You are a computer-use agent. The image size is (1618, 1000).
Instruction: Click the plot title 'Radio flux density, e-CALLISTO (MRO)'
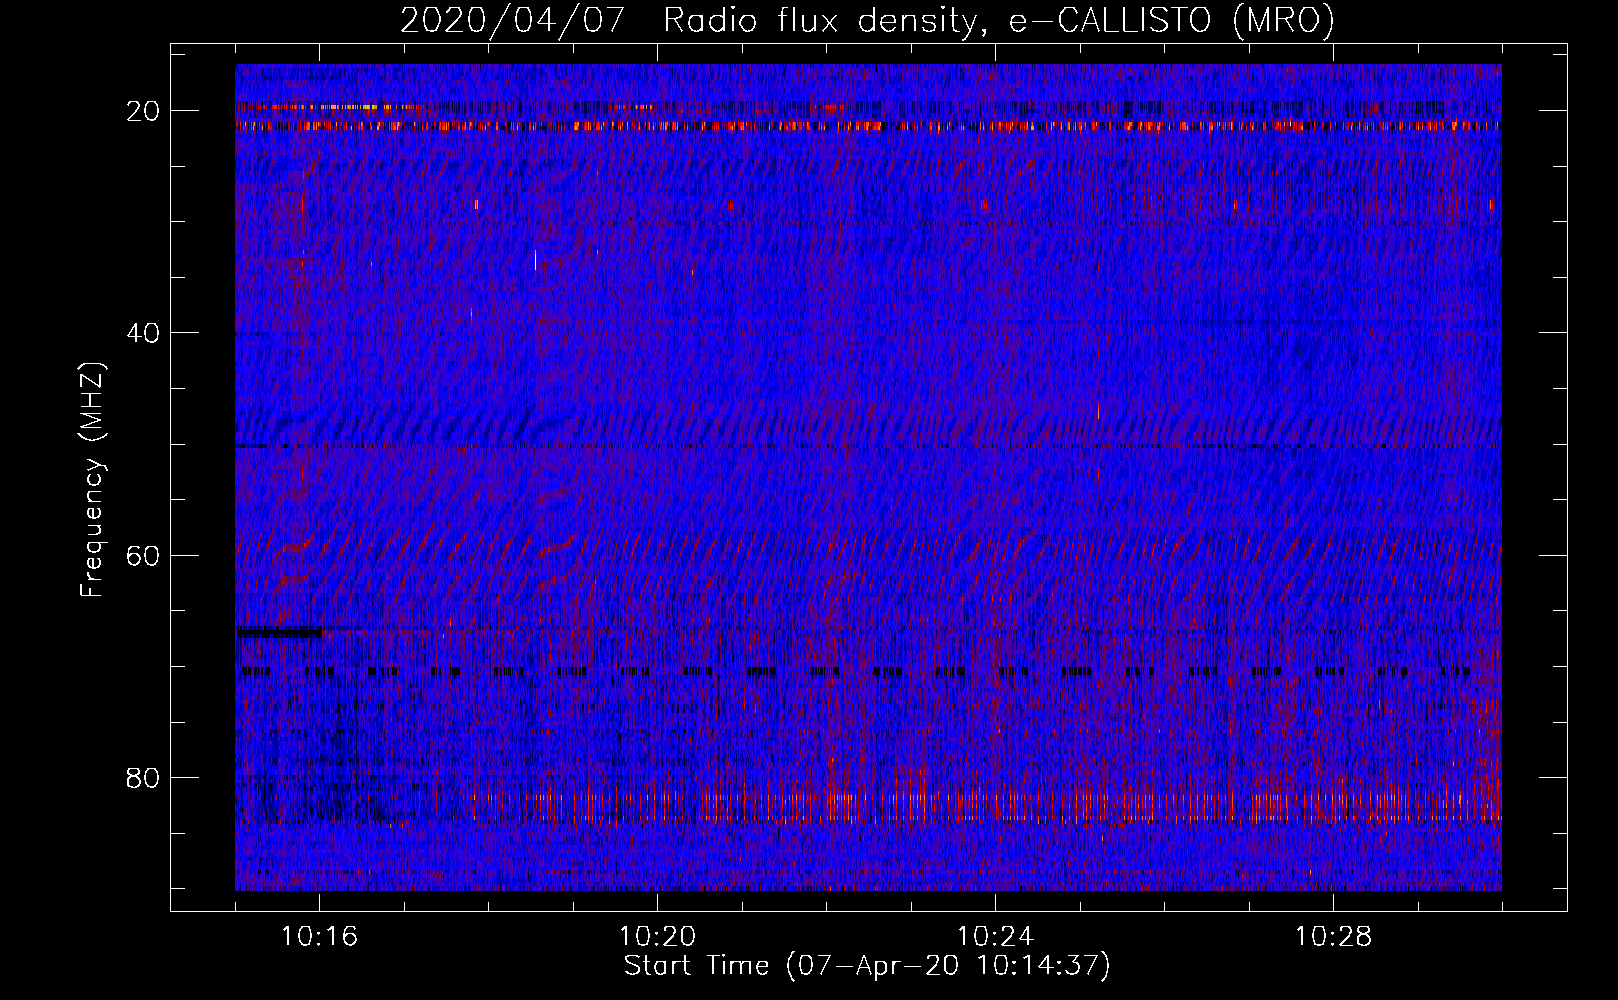(x=998, y=20)
